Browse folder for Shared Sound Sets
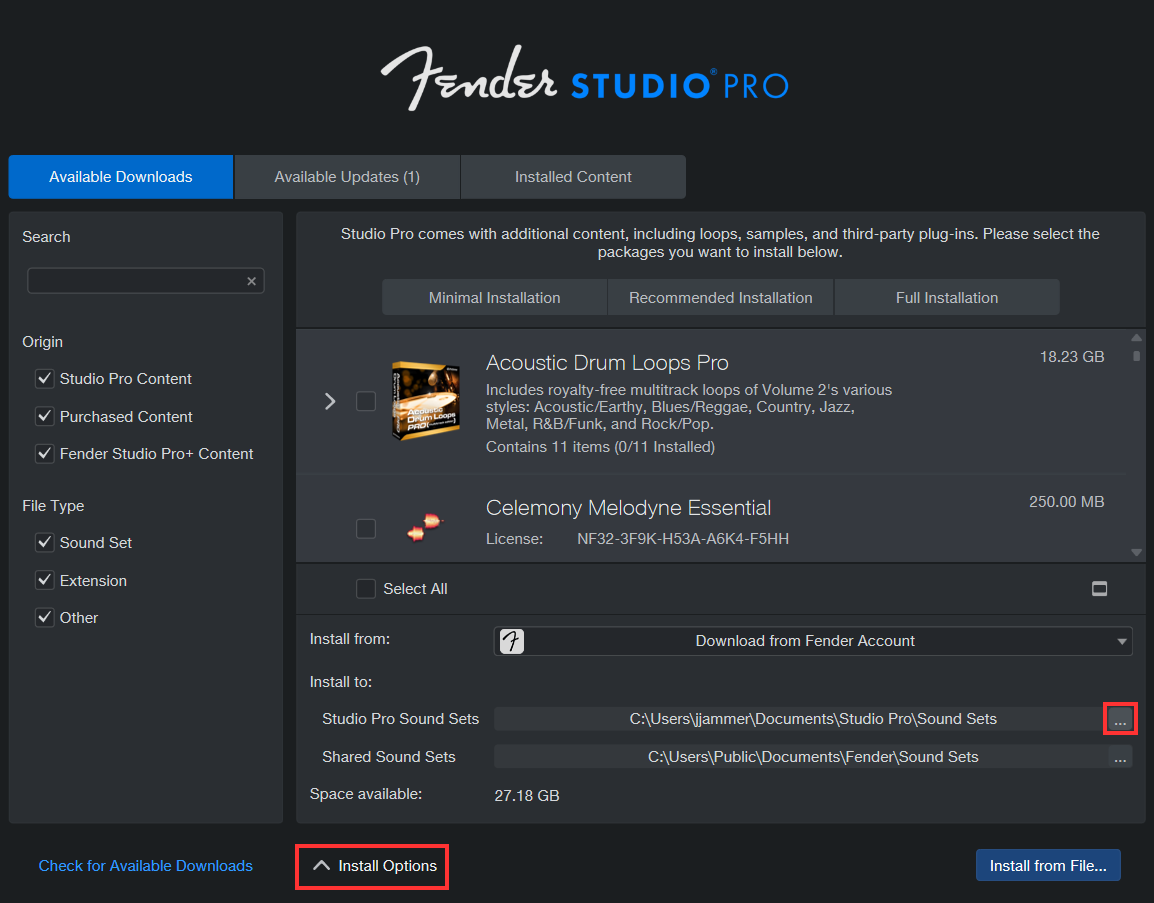The image size is (1154, 903). [1120, 757]
